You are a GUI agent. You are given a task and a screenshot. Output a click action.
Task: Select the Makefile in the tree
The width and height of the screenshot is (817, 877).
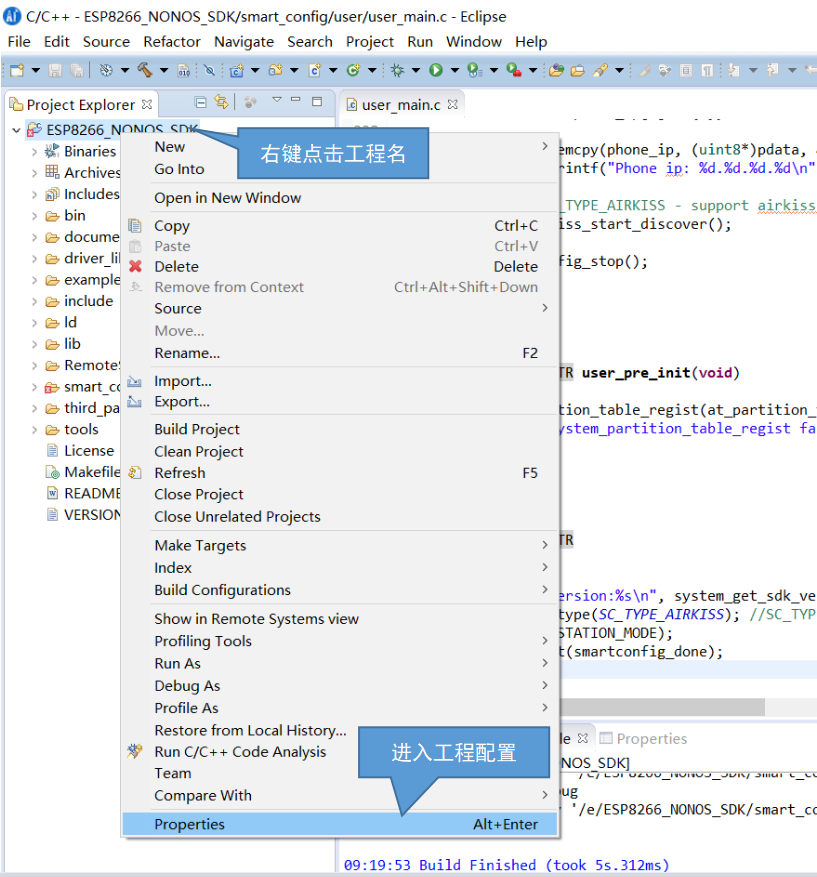tap(83, 472)
